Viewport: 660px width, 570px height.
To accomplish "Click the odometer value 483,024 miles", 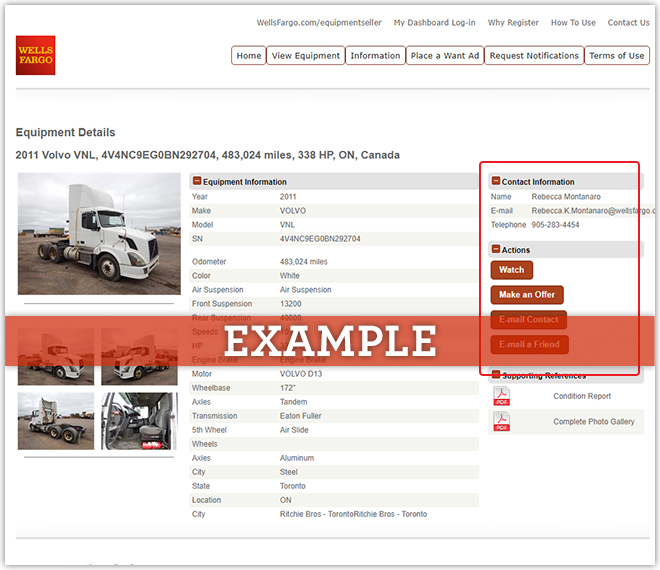I will pos(303,262).
